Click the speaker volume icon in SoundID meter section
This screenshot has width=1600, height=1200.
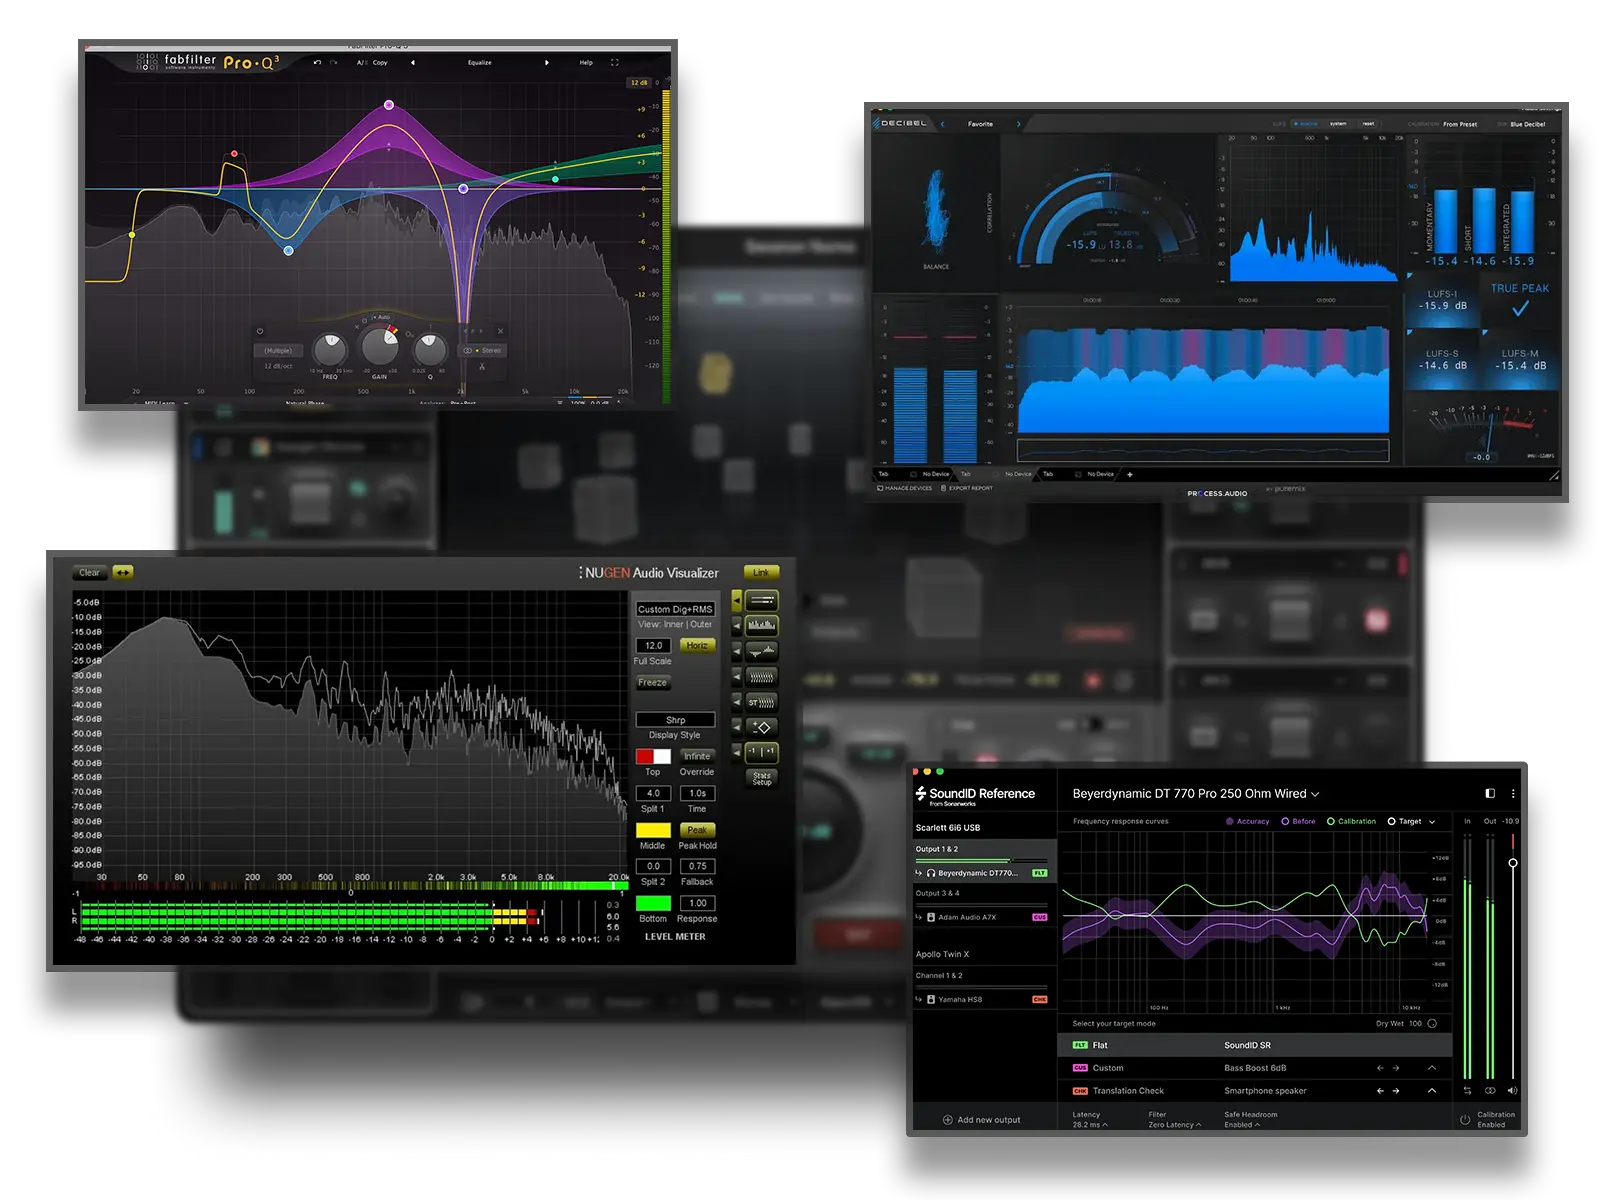[x=1513, y=1090]
